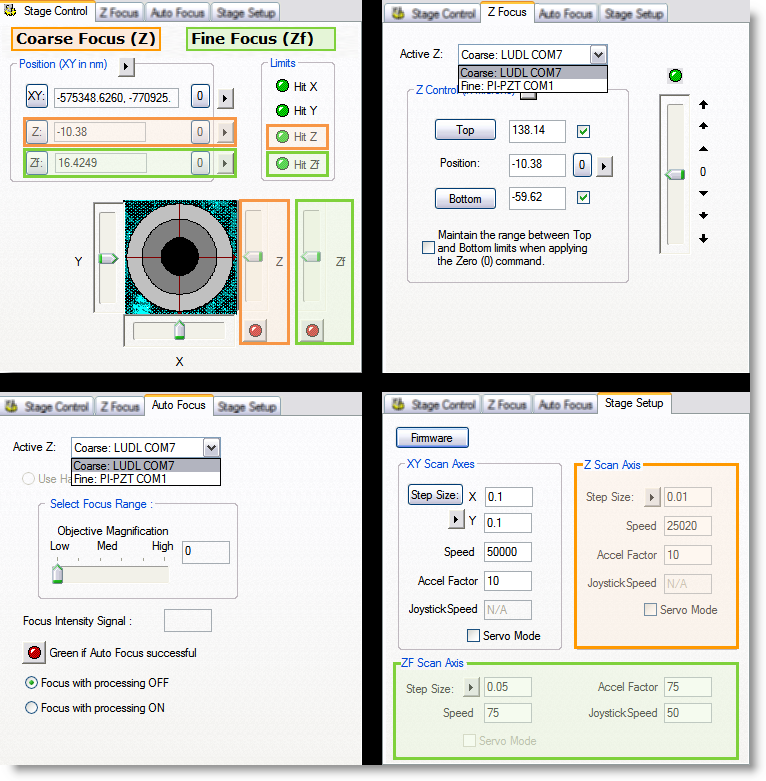Screen dimensions: 766x781
Task: Click the arrow button beside Position (XY in nm)
Action: point(126,66)
